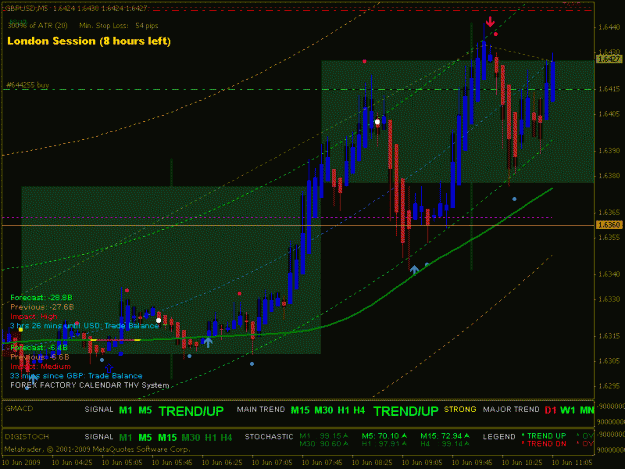Click M30 in the GMACD main trend

tap(324, 410)
